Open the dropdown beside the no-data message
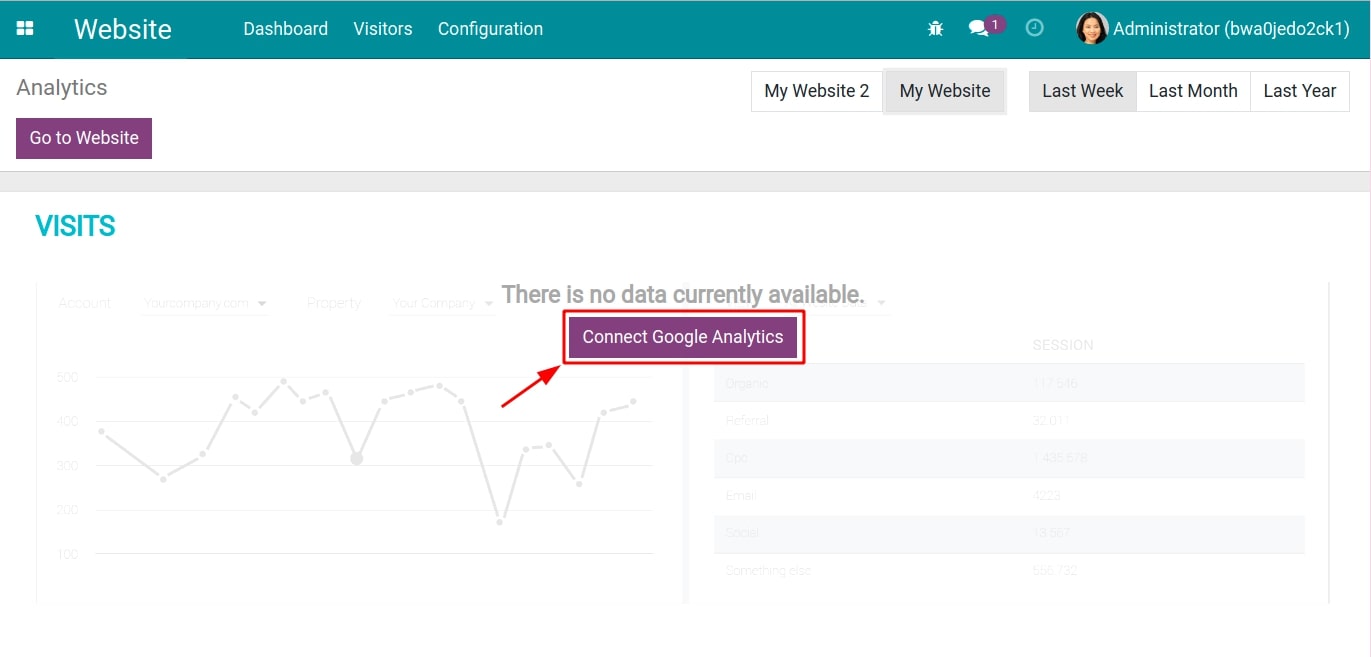Image resolution: width=1371 pixels, height=657 pixels. tap(880, 300)
